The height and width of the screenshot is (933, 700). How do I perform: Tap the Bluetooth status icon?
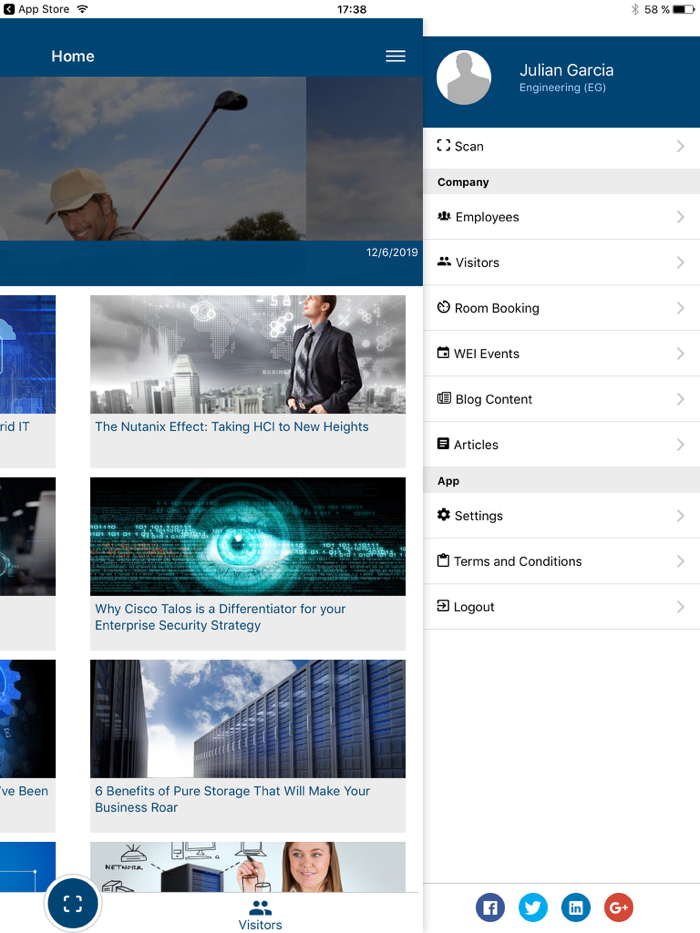click(635, 10)
